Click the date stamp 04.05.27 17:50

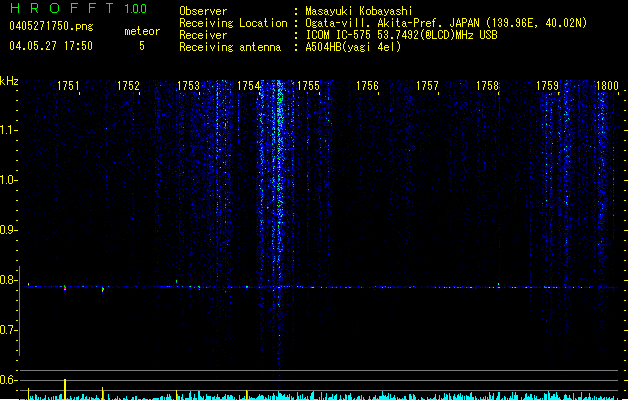51,46
